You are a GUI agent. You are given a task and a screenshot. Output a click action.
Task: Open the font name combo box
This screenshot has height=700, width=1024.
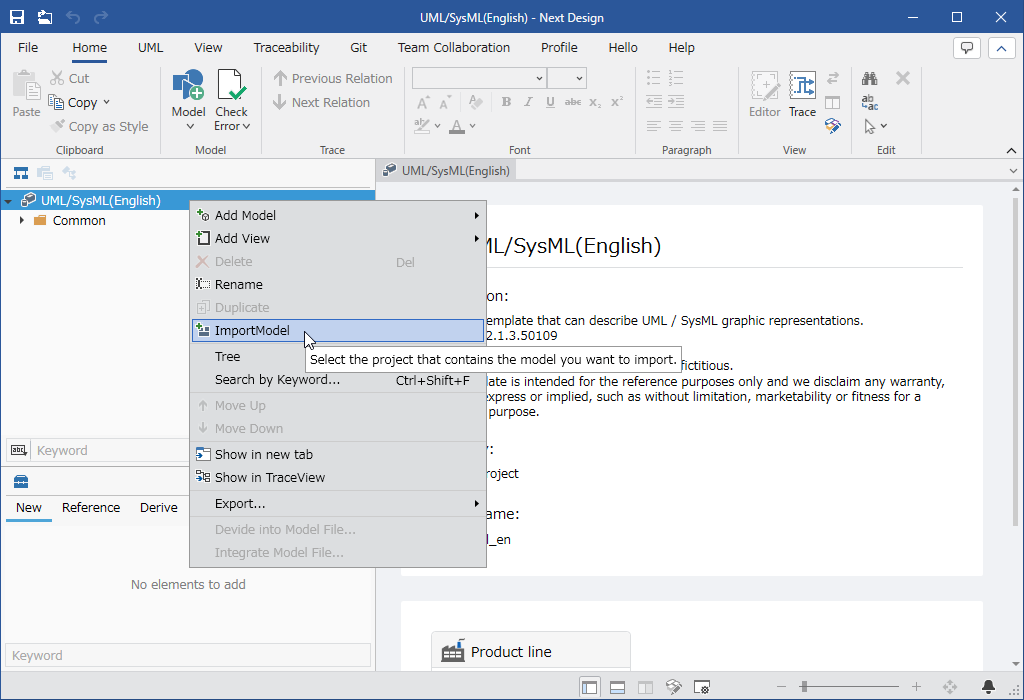tap(479, 78)
